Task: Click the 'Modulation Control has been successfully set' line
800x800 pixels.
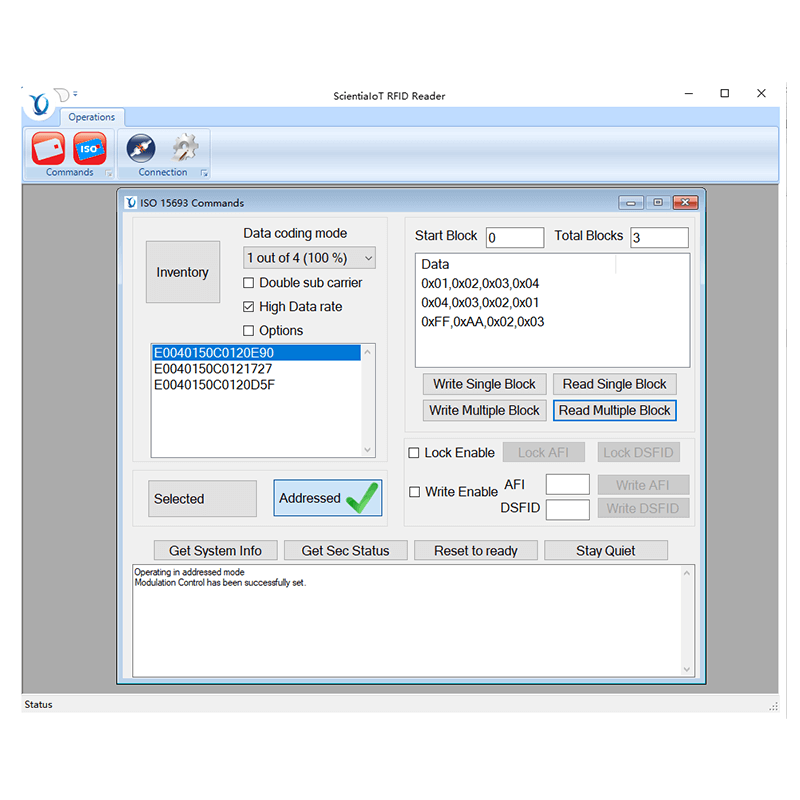Action: tap(220, 583)
